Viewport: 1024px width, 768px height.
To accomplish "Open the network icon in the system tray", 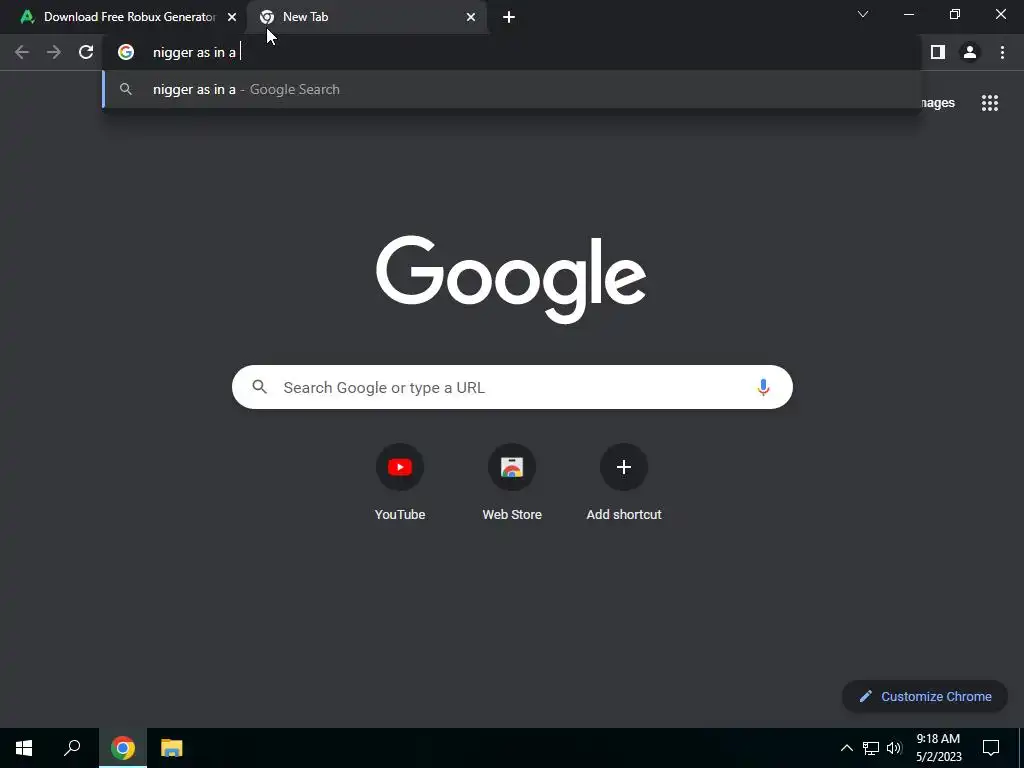I will 871,748.
